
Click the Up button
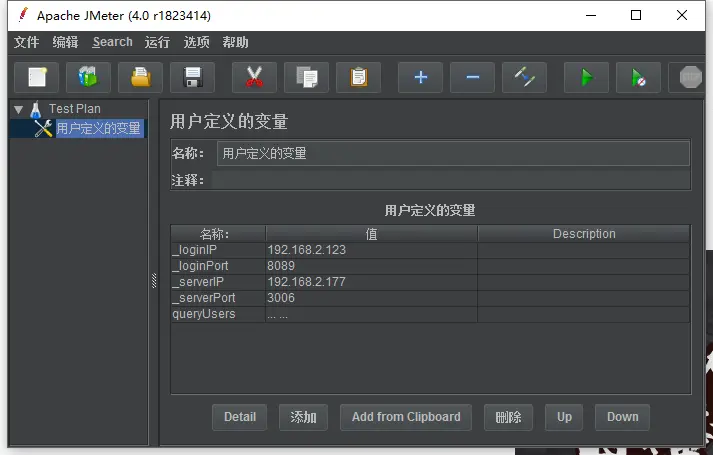click(x=564, y=417)
